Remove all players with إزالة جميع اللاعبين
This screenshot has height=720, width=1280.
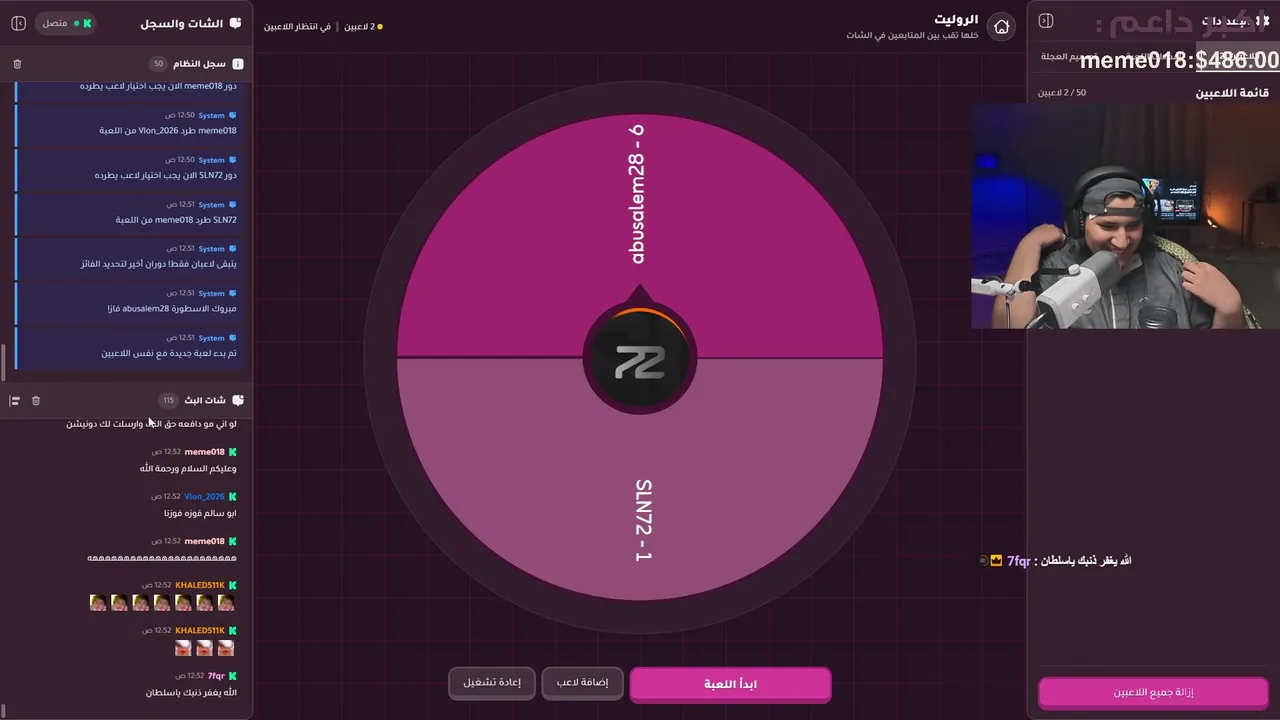[x=1153, y=692]
